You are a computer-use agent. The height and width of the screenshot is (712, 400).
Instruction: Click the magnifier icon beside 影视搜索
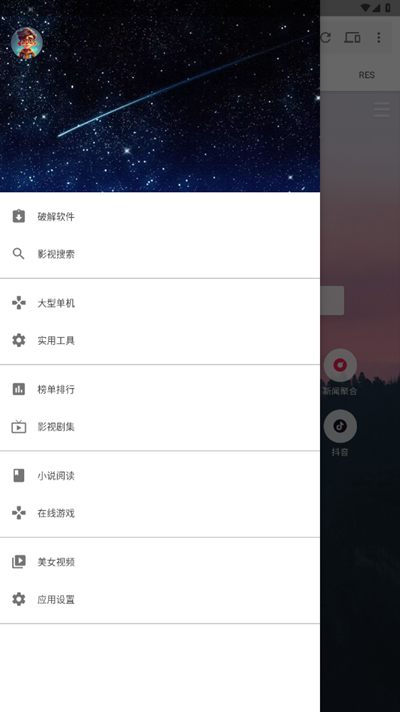coord(19,254)
